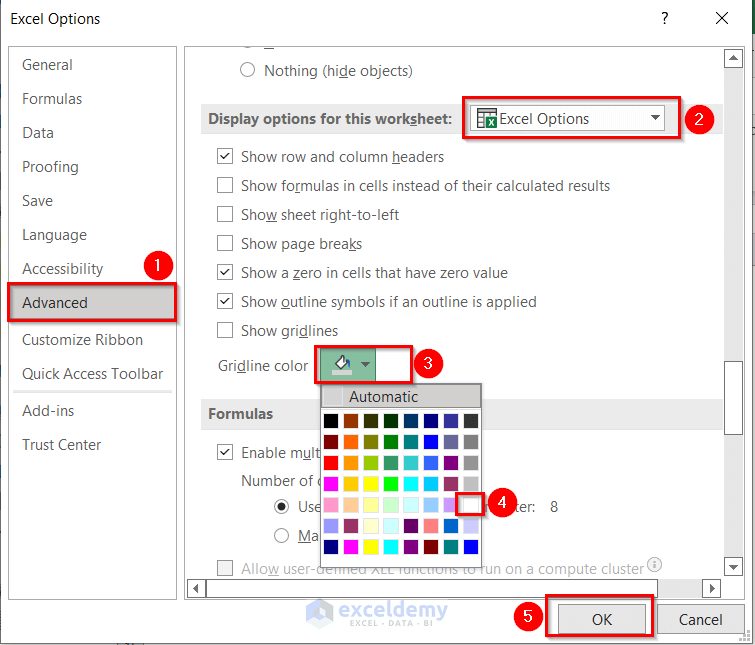Click the vertical scrollbar down arrow
755x645 pixels.
point(733,567)
